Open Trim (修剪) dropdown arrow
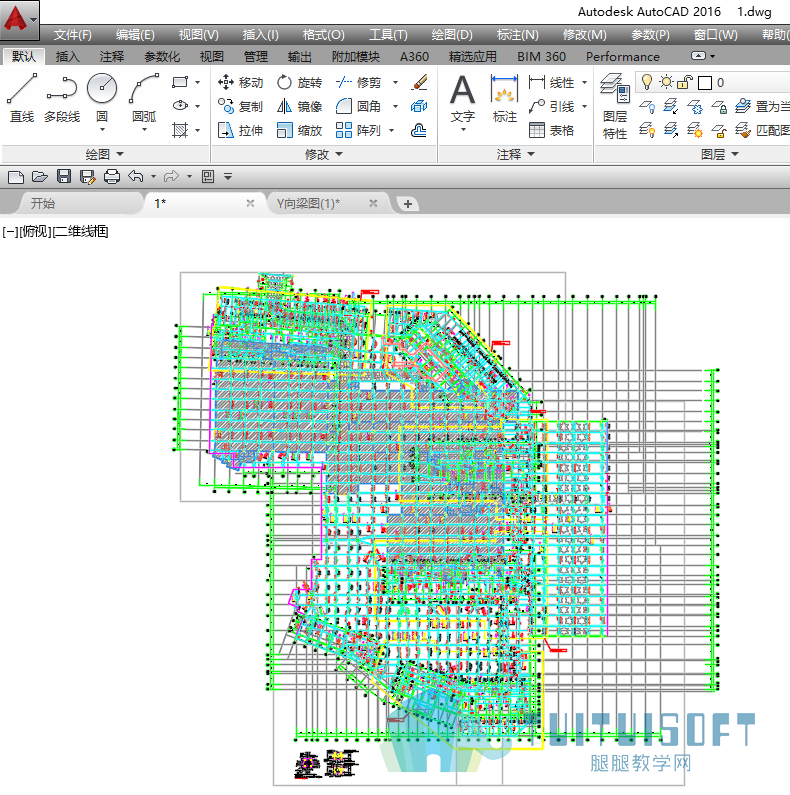Image resolution: width=790 pixels, height=795 pixels. click(396, 82)
